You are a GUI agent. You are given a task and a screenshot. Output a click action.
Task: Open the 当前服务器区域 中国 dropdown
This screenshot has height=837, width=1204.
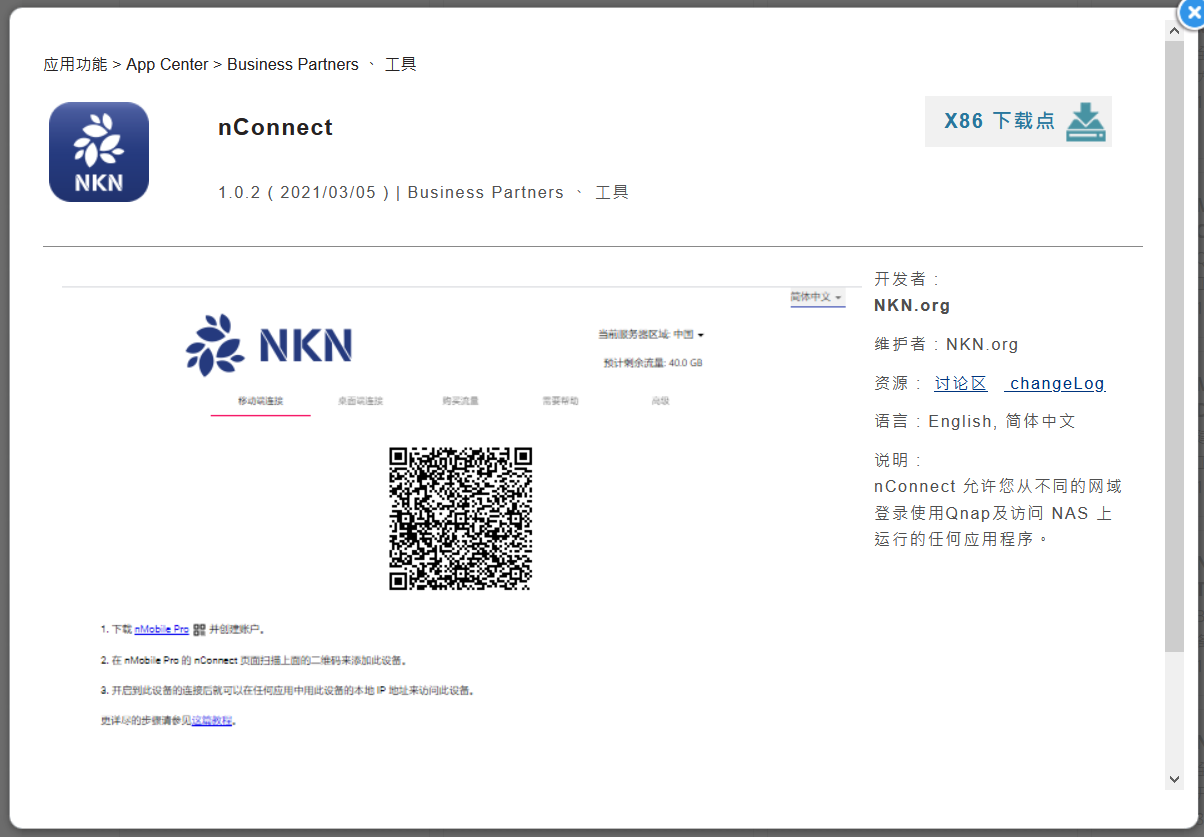(x=651, y=334)
